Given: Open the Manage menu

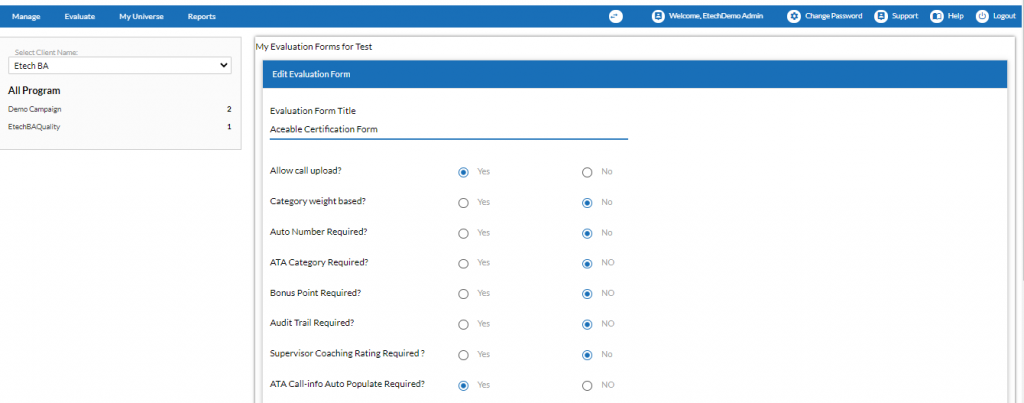Looking at the screenshot, I should coord(26,16).
